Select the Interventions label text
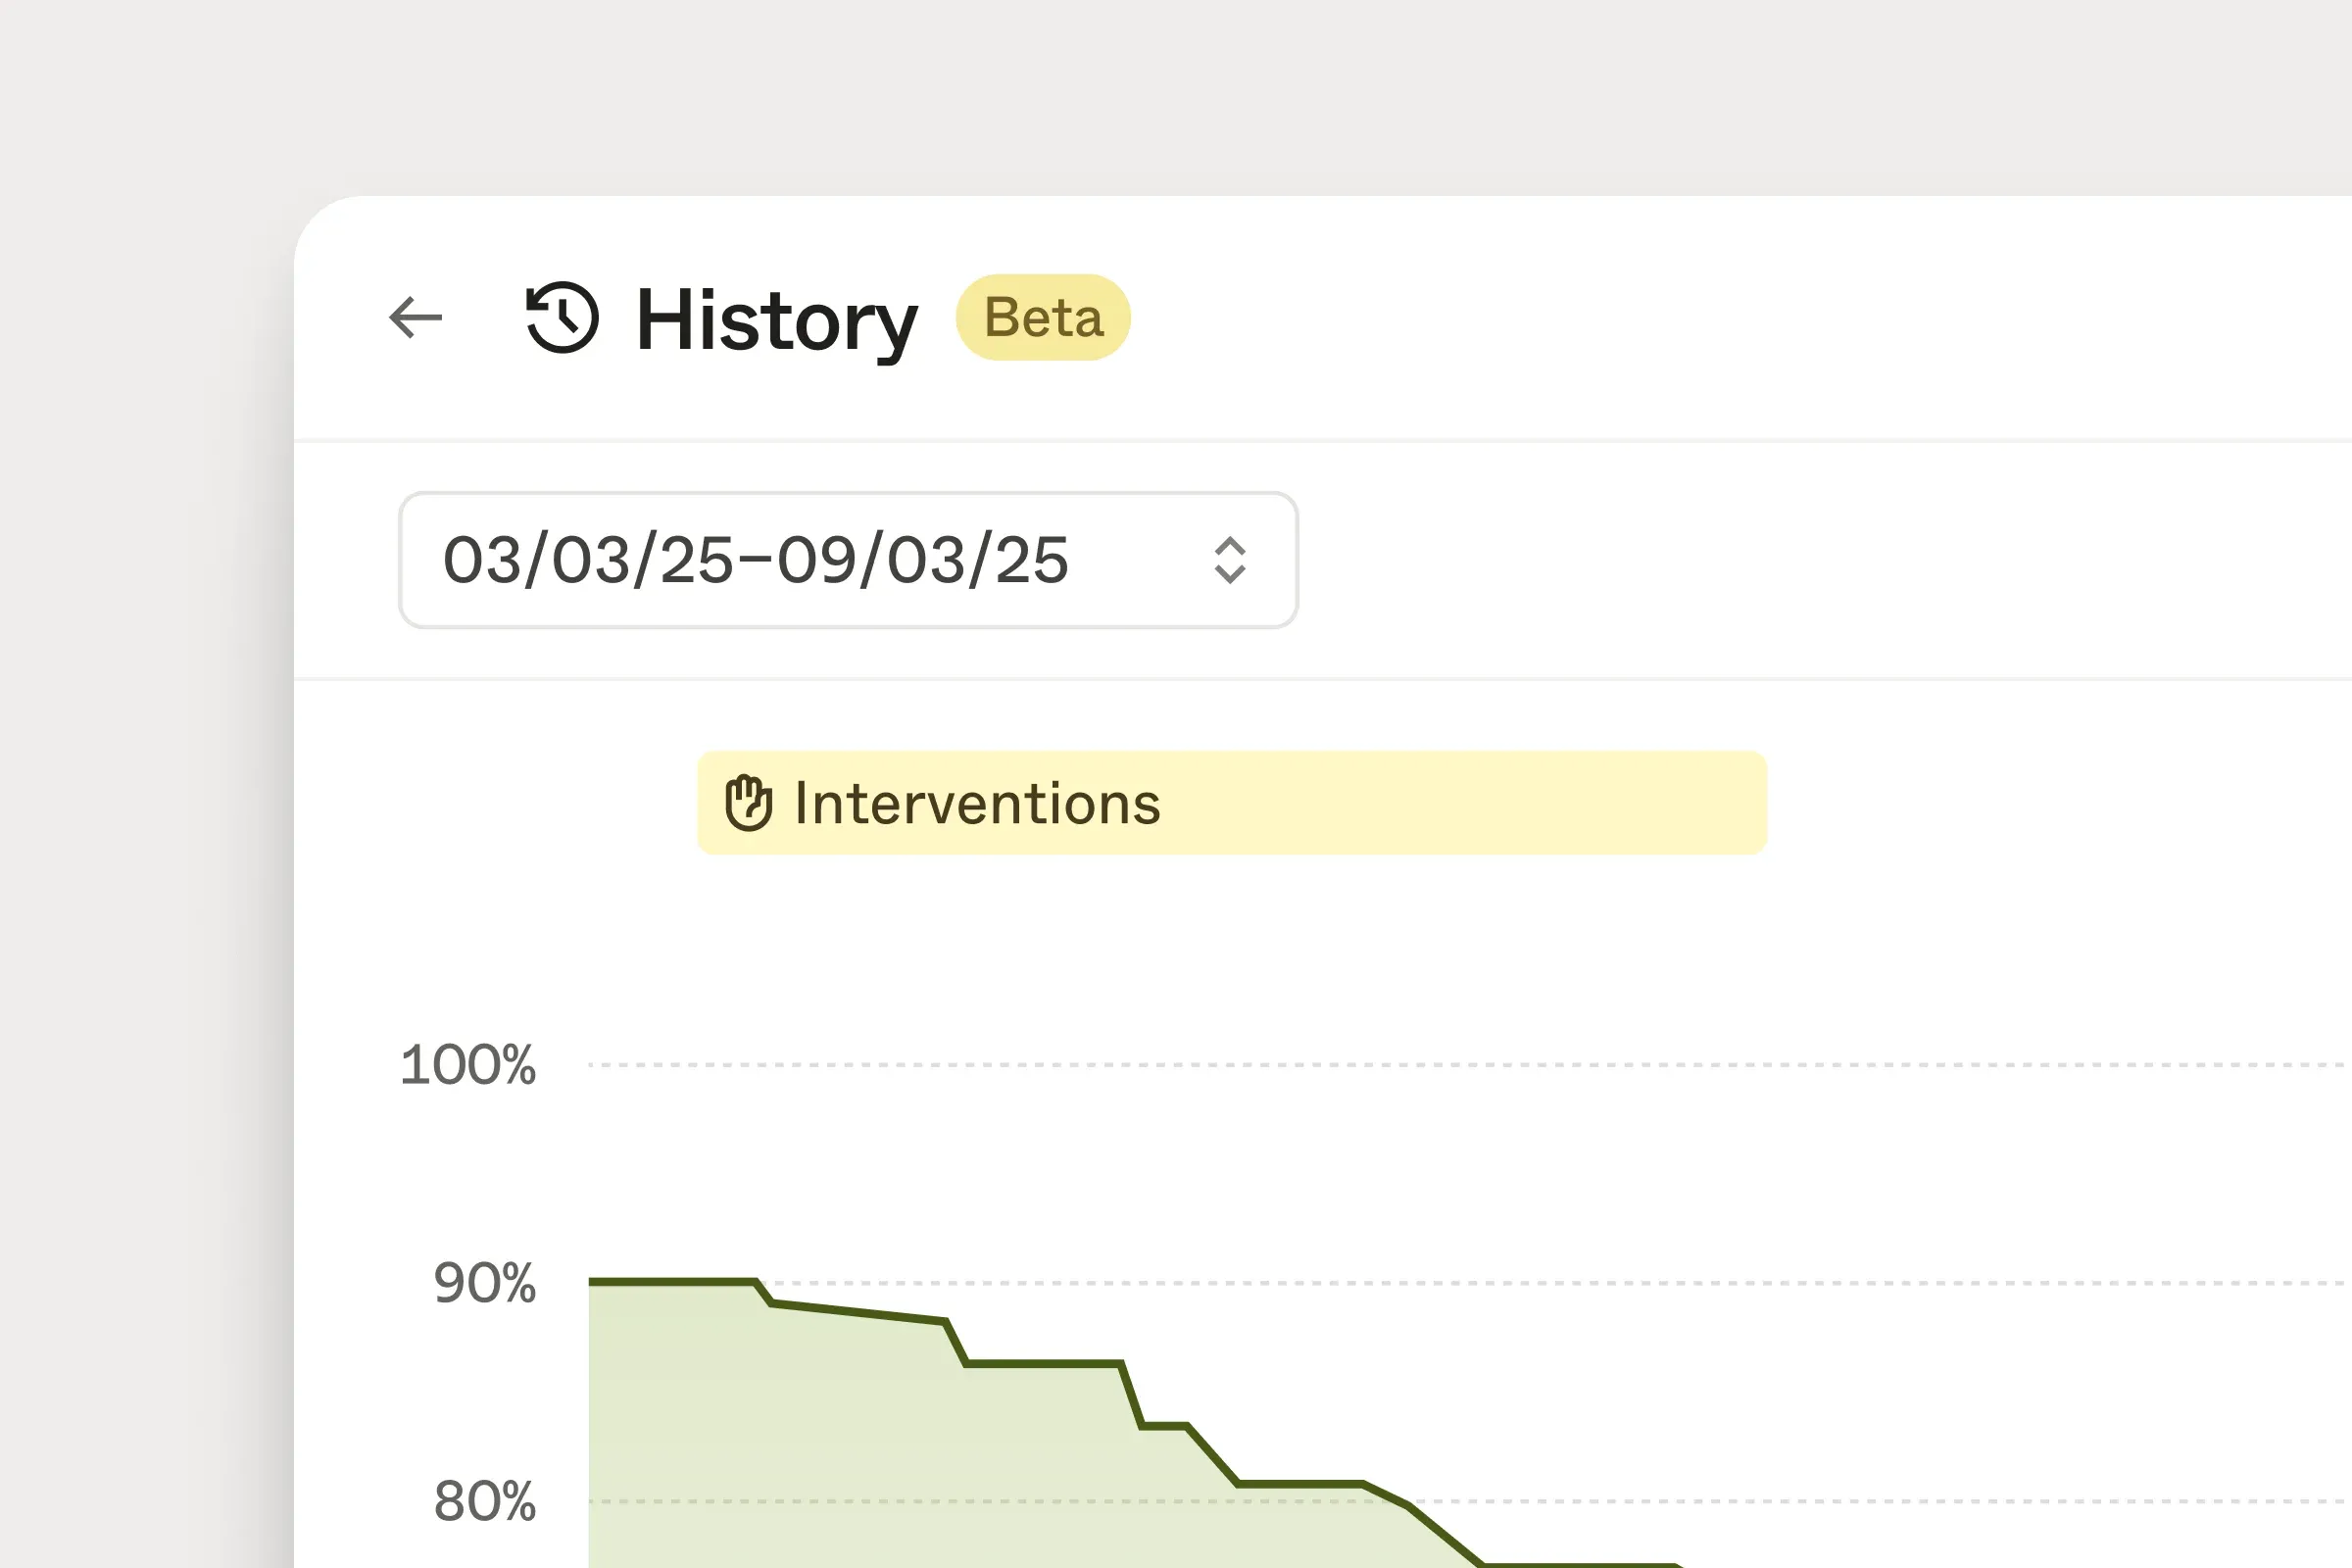Viewport: 2352px width, 1568px height. (977, 804)
